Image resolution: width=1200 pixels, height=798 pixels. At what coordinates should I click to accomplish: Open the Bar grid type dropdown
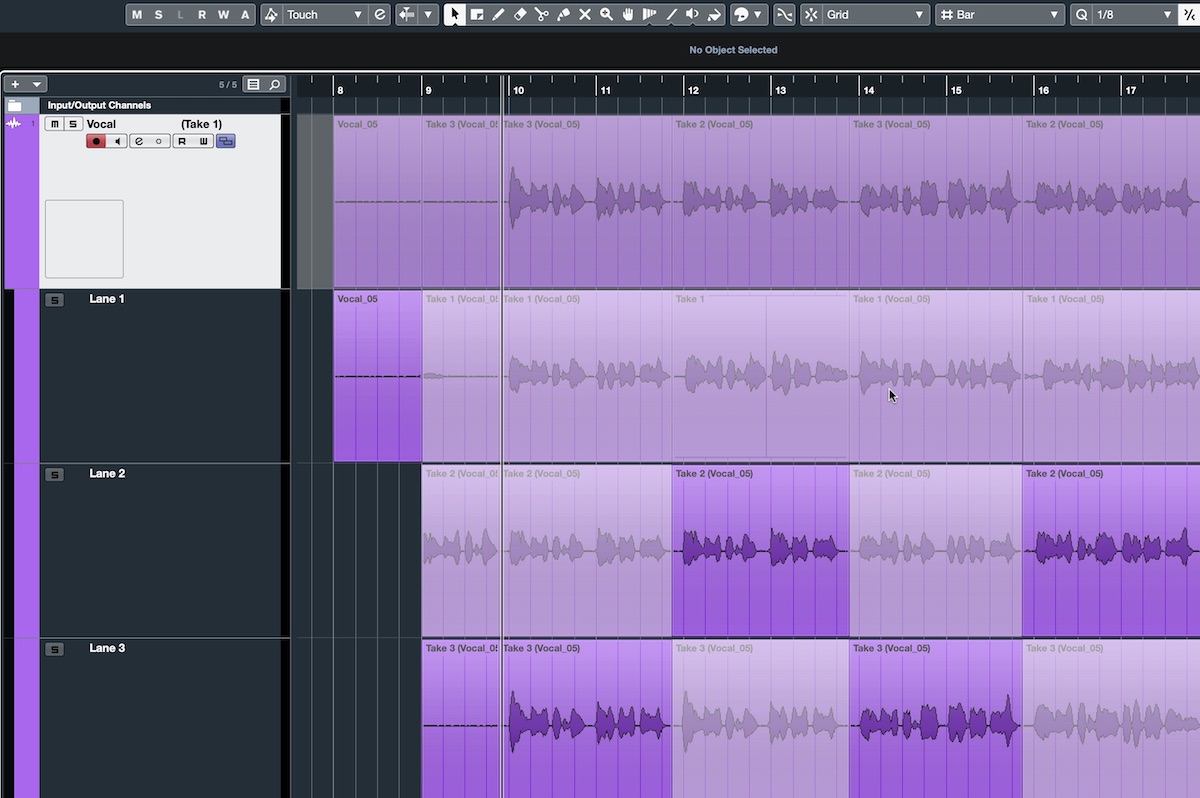(x=1000, y=15)
